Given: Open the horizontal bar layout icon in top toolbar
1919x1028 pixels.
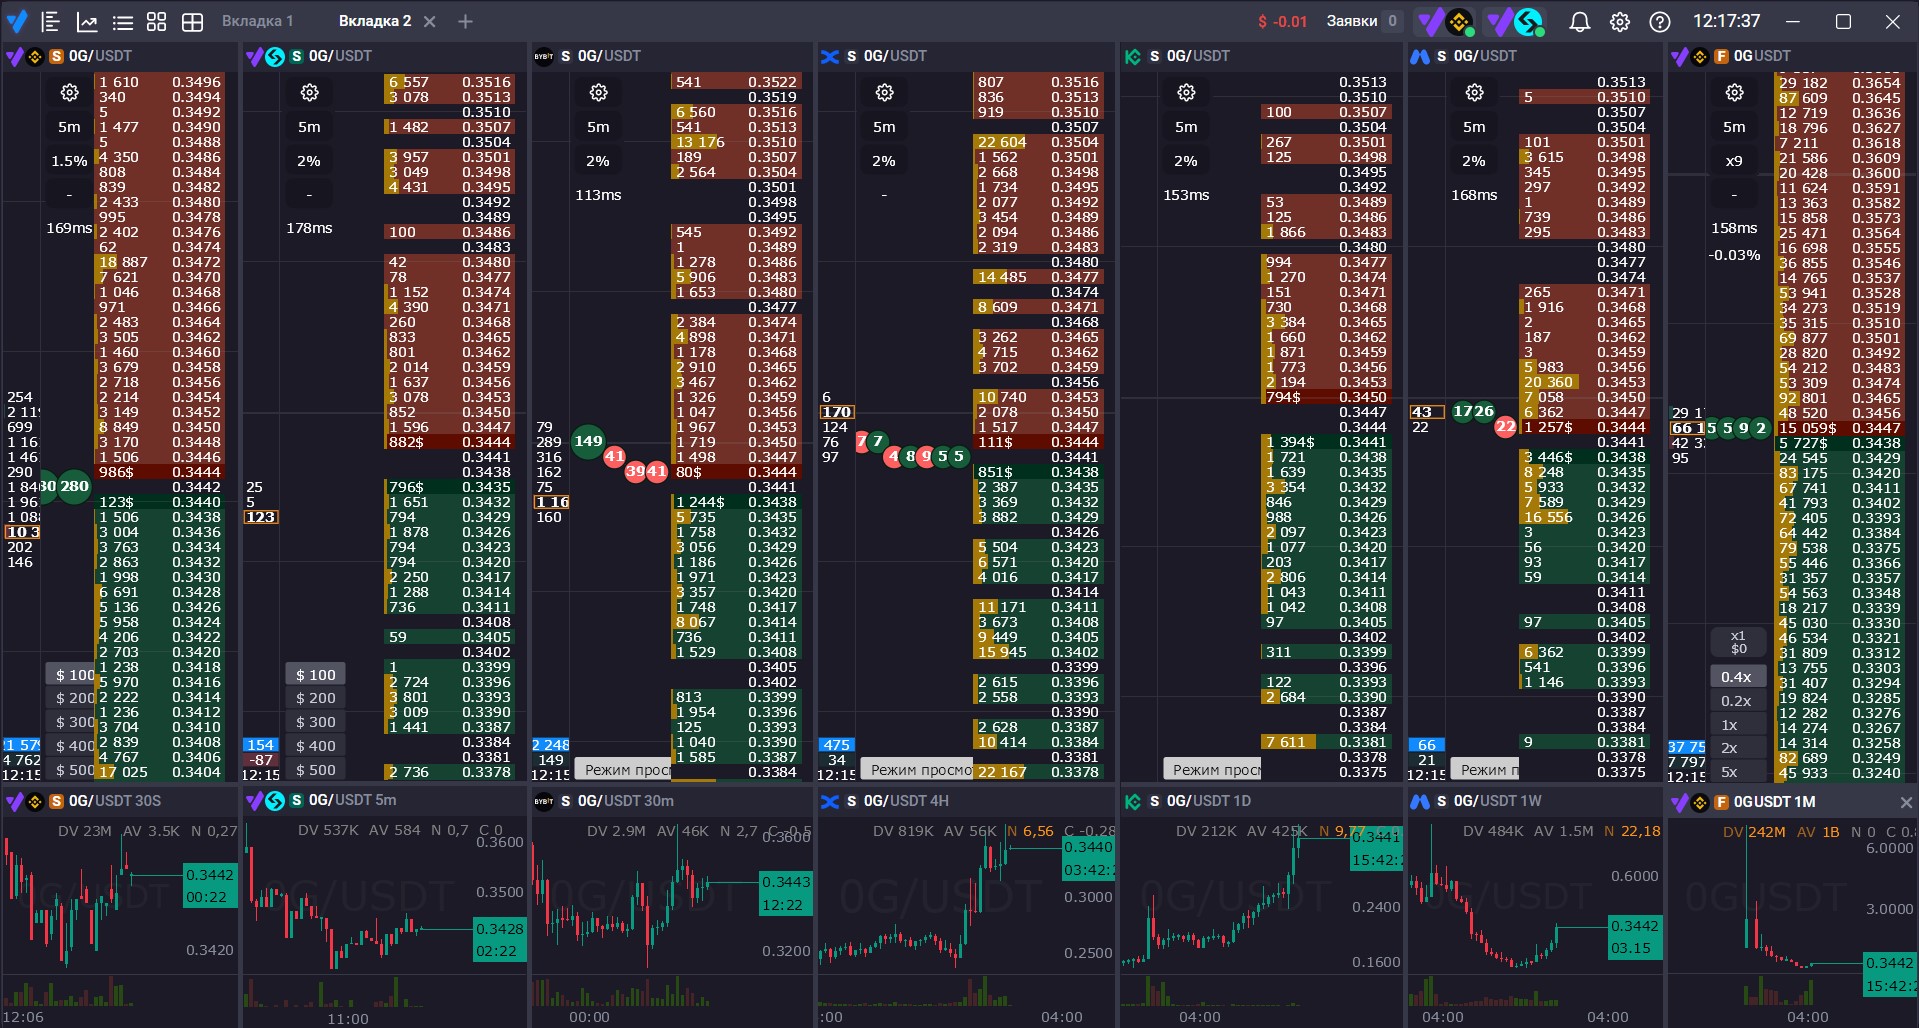Looking at the screenshot, I should (x=50, y=21).
